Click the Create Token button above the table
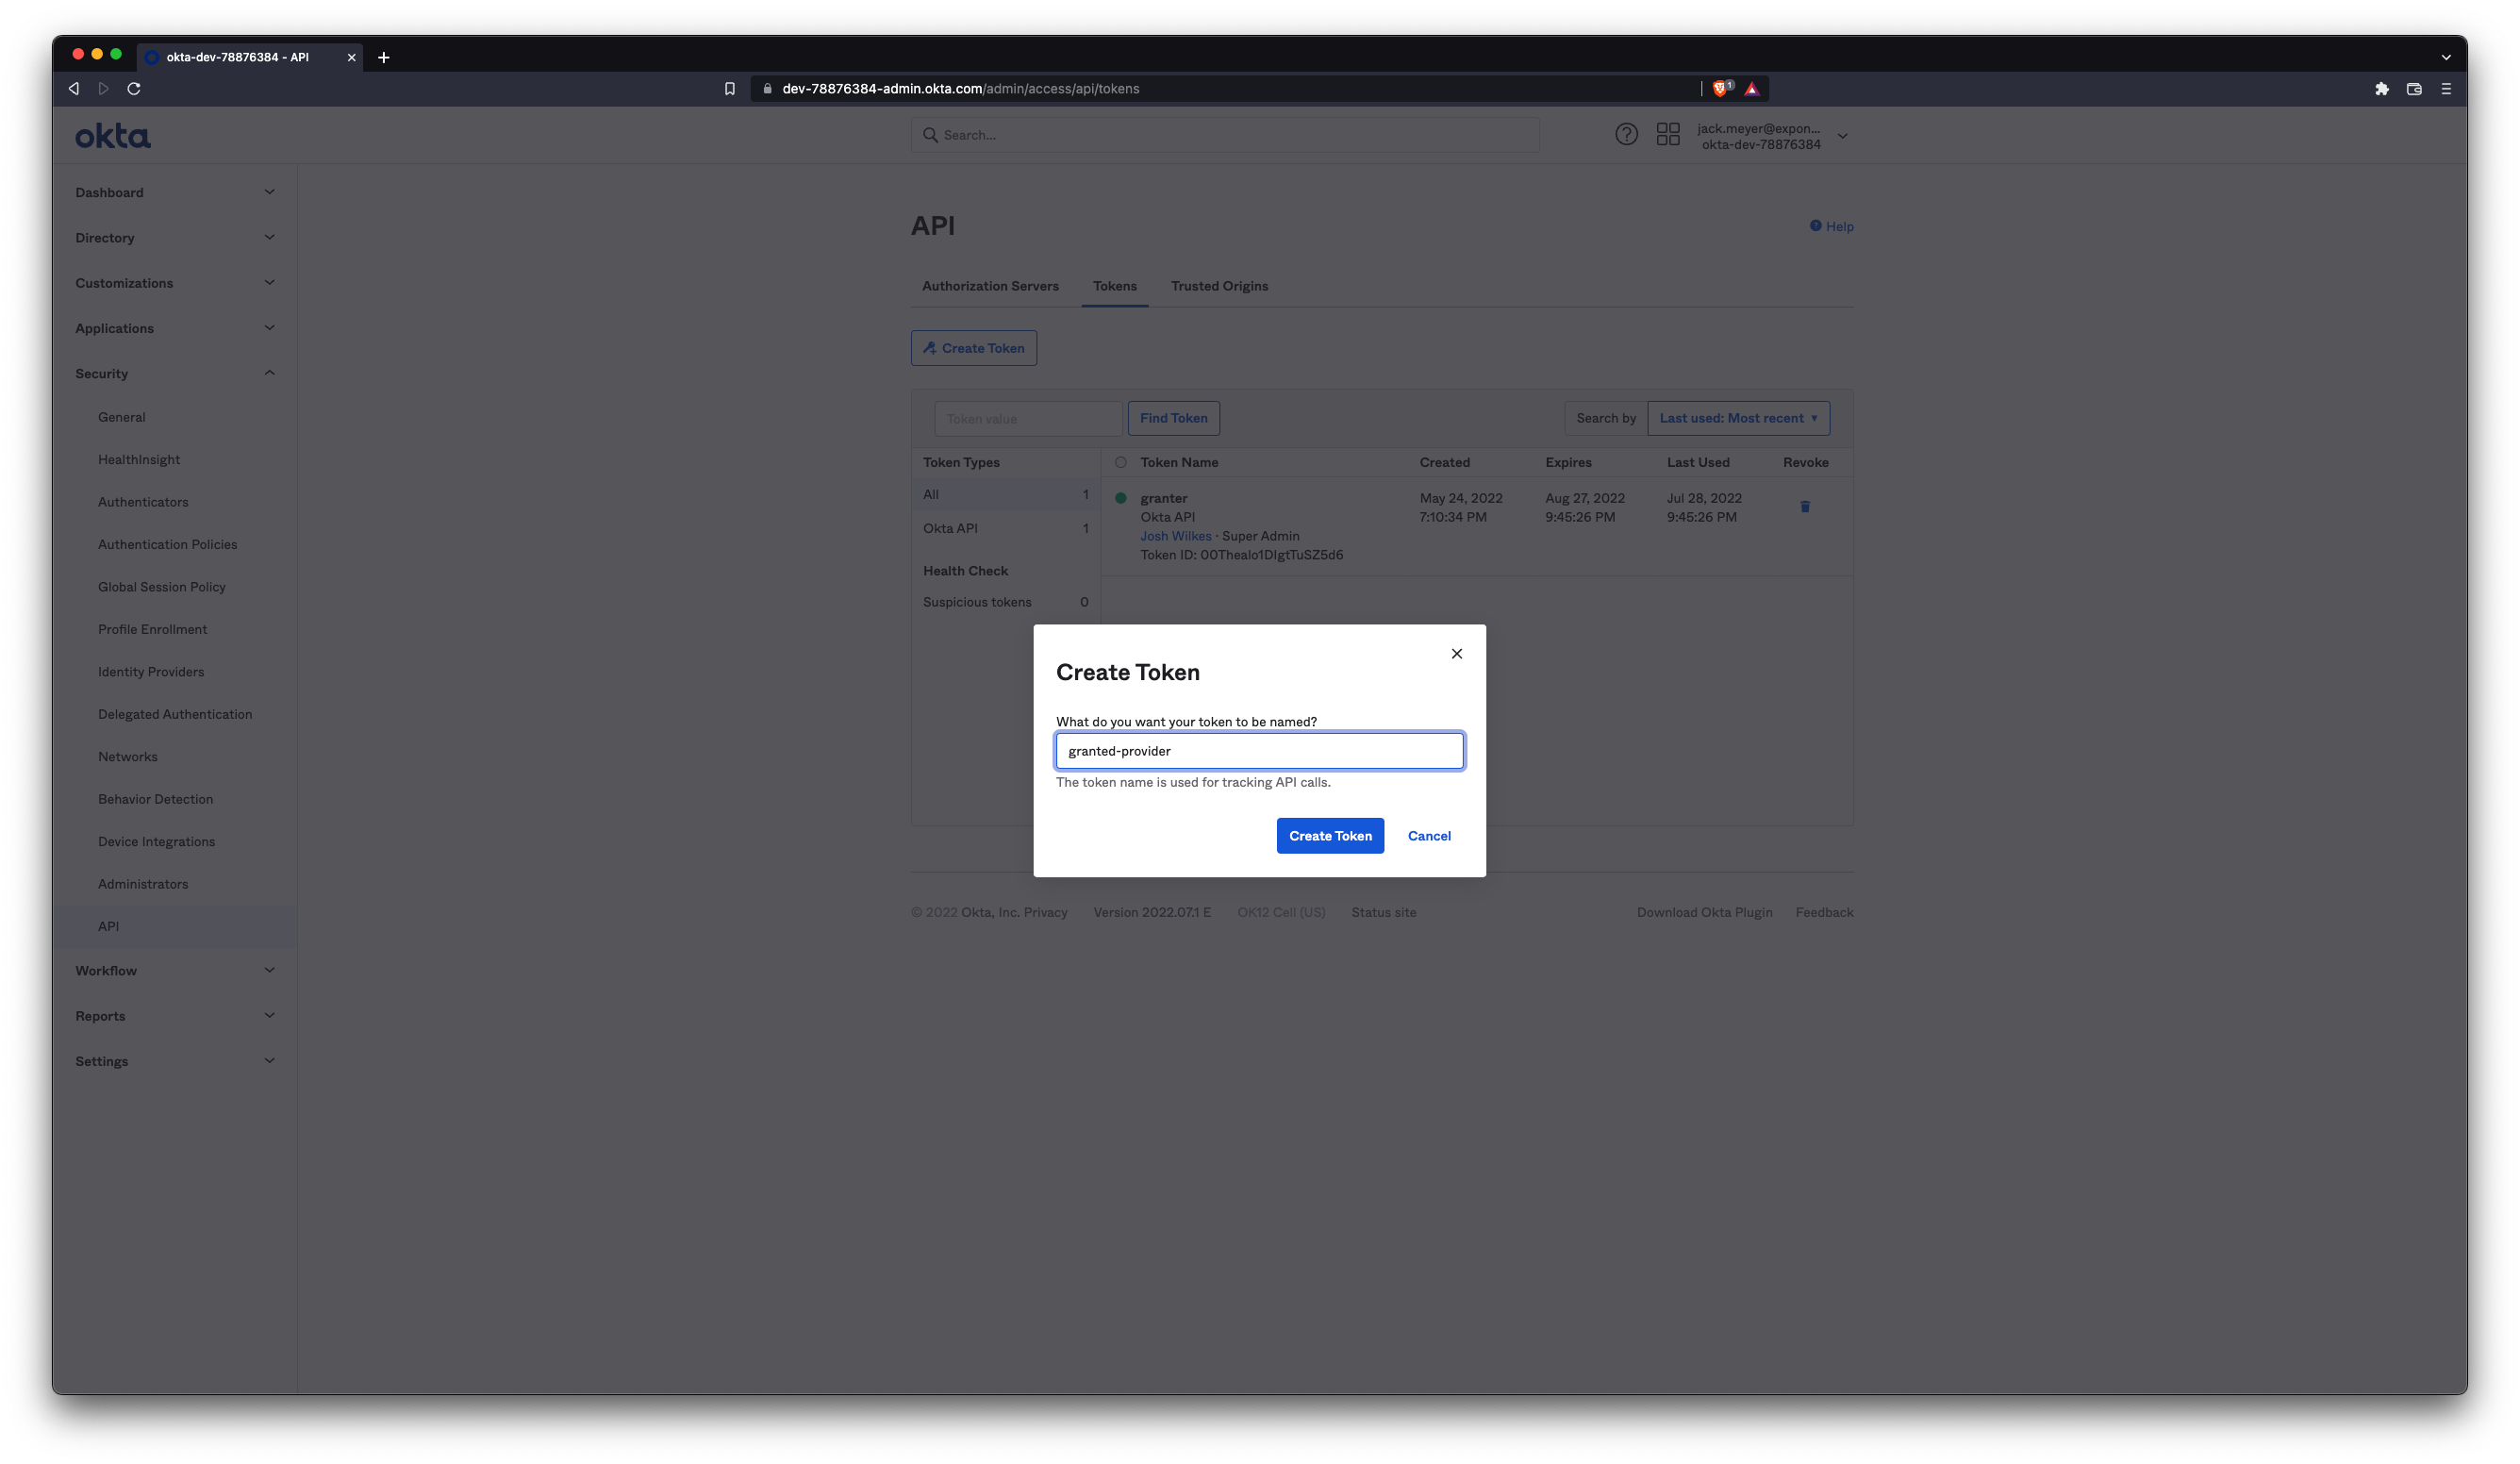This screenshot has height=1464, width=2520. tap(973, 348)
